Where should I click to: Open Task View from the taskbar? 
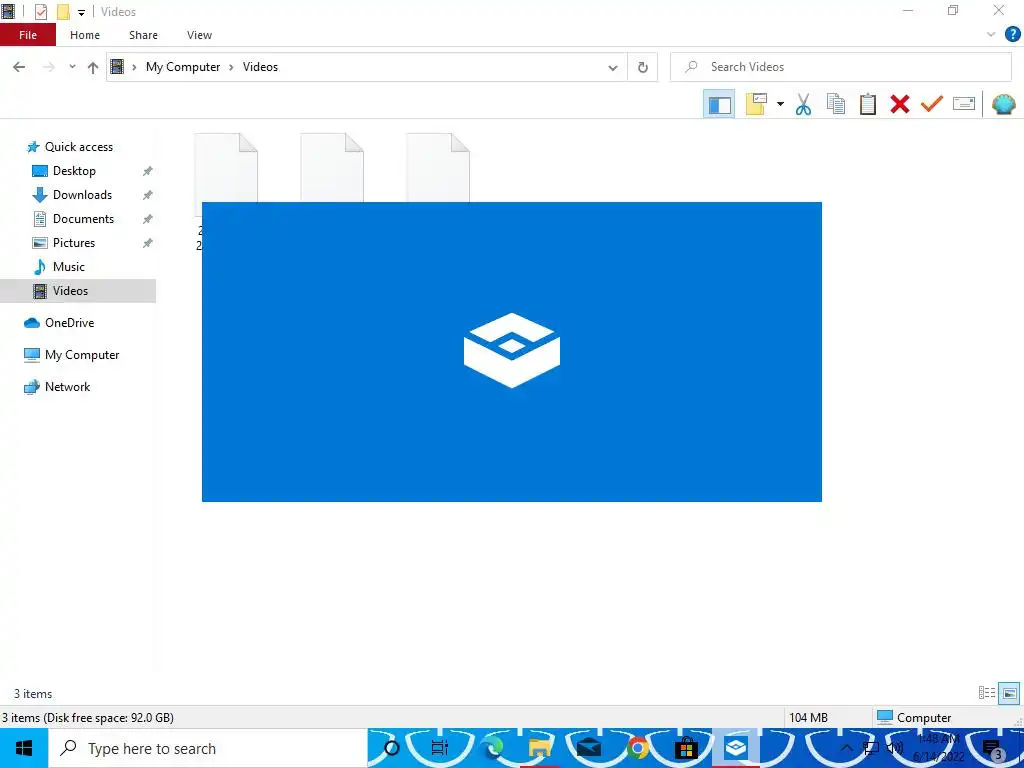(440, 748)
